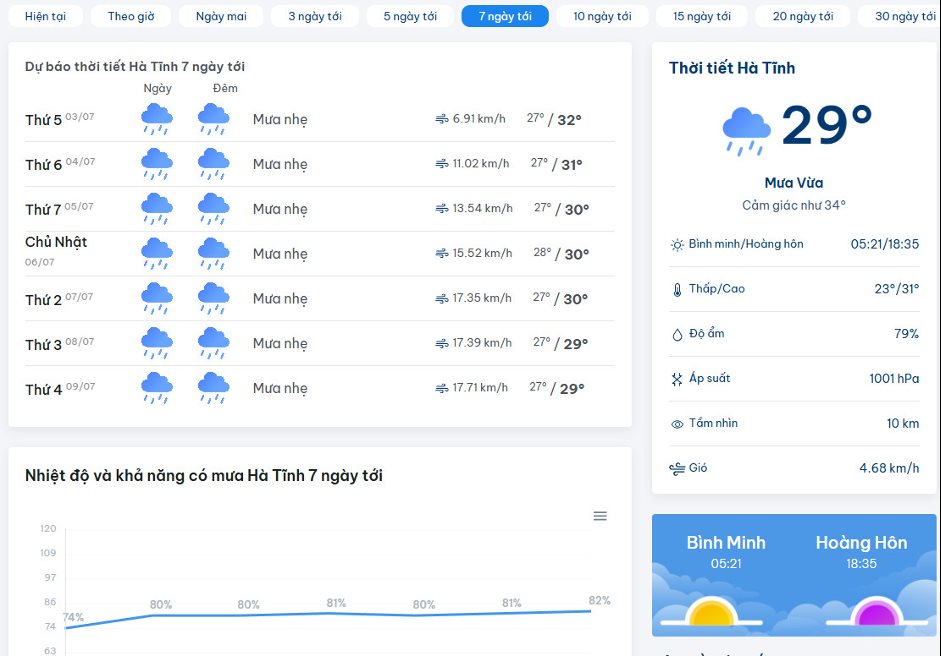Click the chart hamburger menu icon
The height and width of the screenshot is (656, 941).
coord(600,516)
